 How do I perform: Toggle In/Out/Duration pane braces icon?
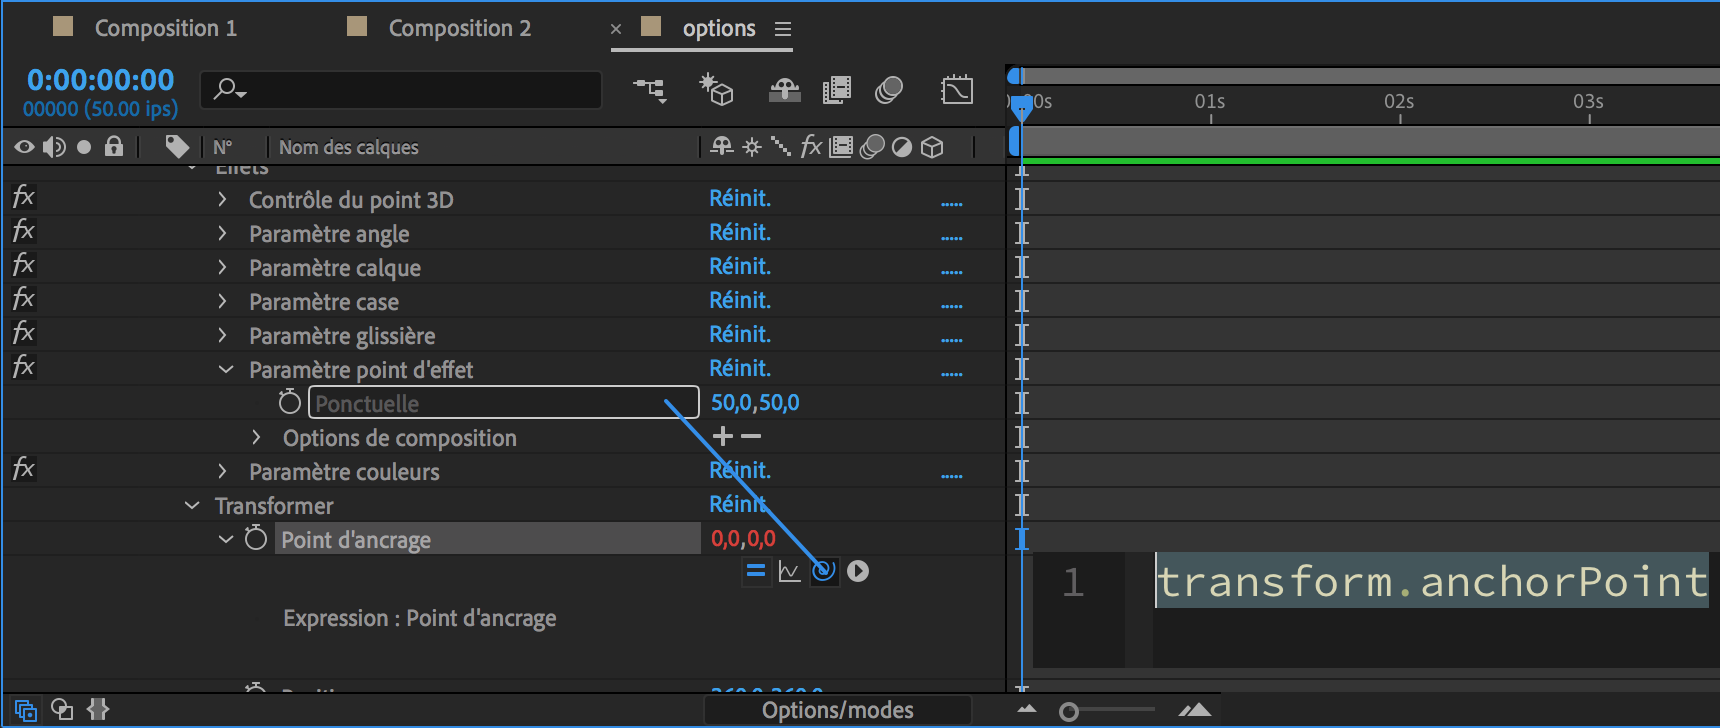click(x=97, y=709)
